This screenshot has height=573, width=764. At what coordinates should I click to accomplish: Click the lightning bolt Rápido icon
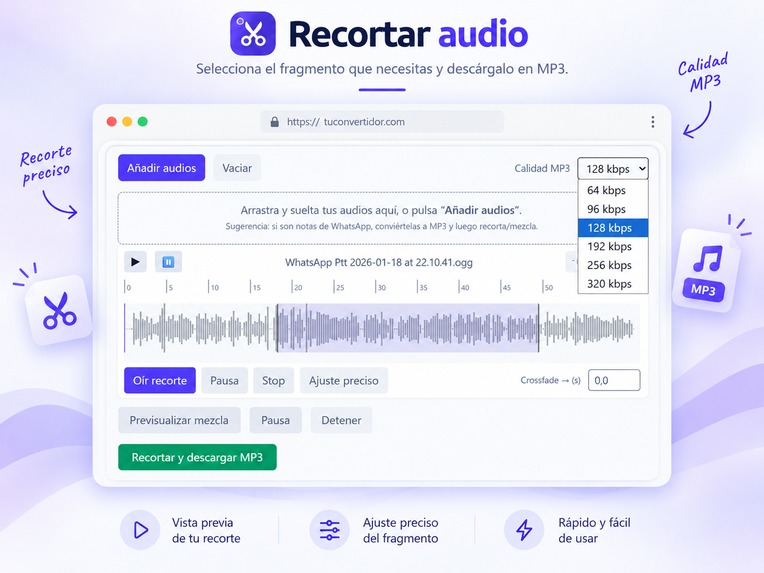pyautogui.click(x=524, y=530)
